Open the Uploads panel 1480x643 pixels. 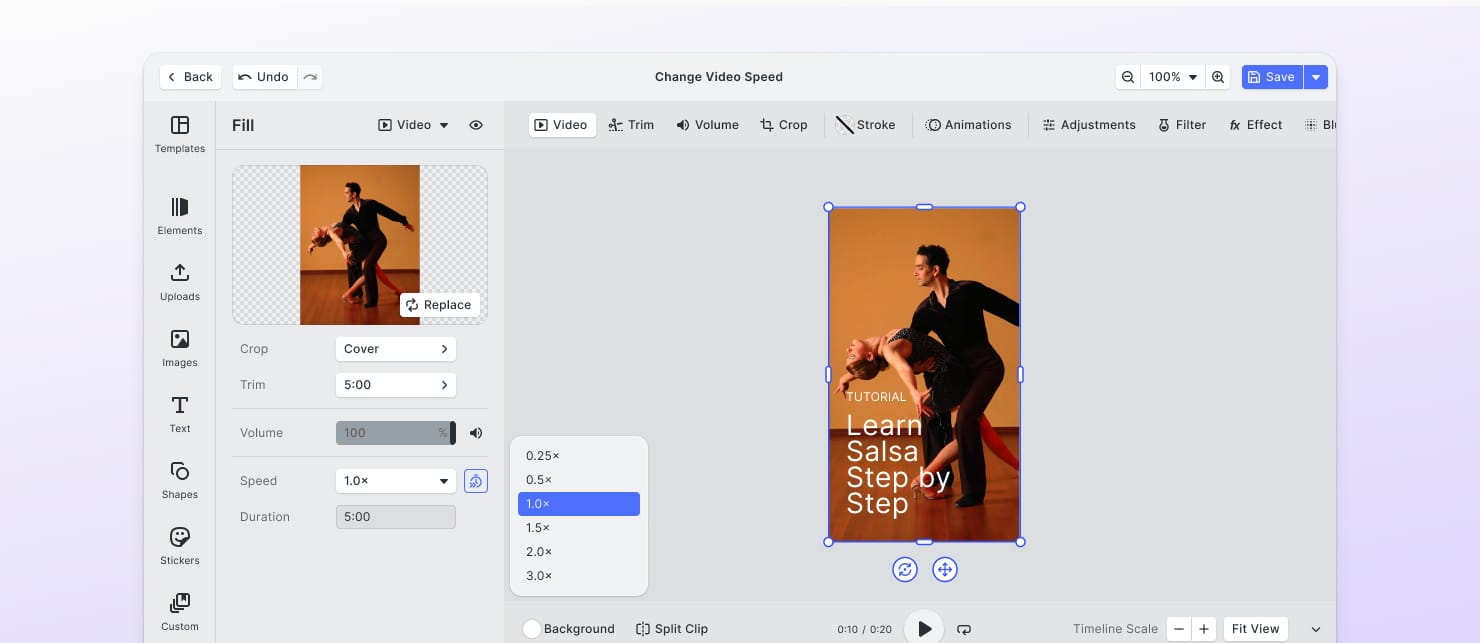(180, 282)
